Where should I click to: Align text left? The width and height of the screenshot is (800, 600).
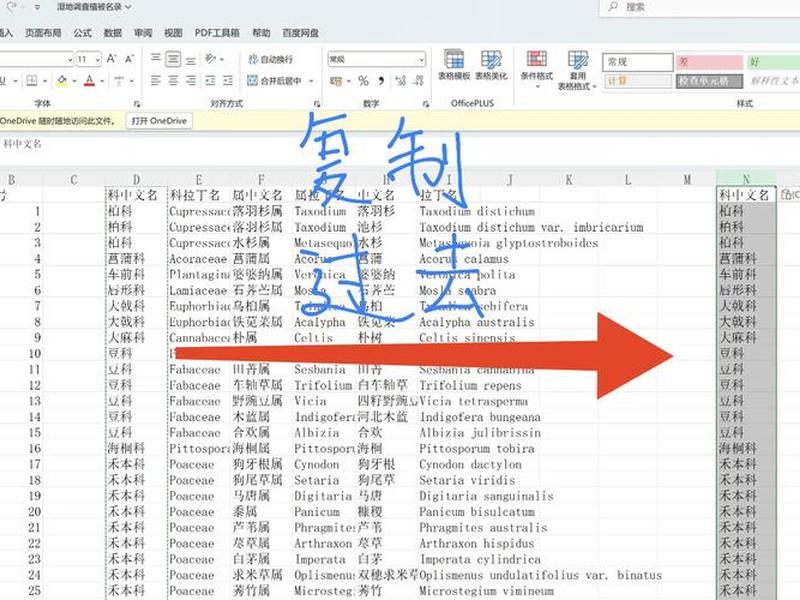coord(156,81)
